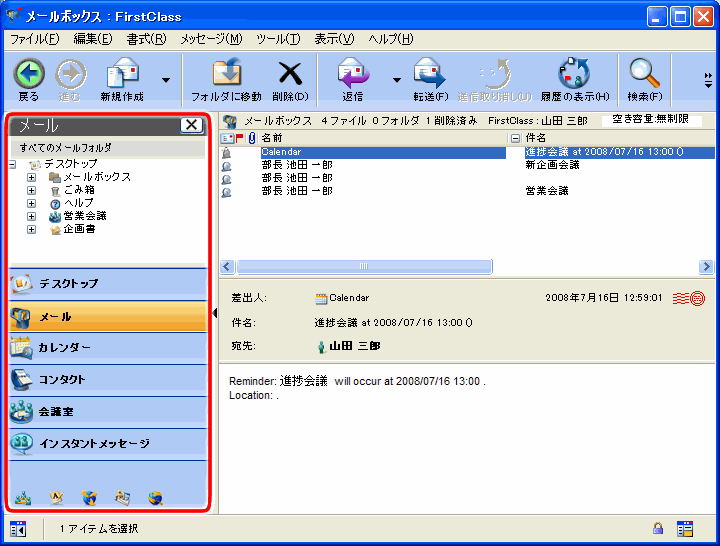Click the 検索 (Search) magnifier icon
The image size is (720, 546).
coord(644,73)
